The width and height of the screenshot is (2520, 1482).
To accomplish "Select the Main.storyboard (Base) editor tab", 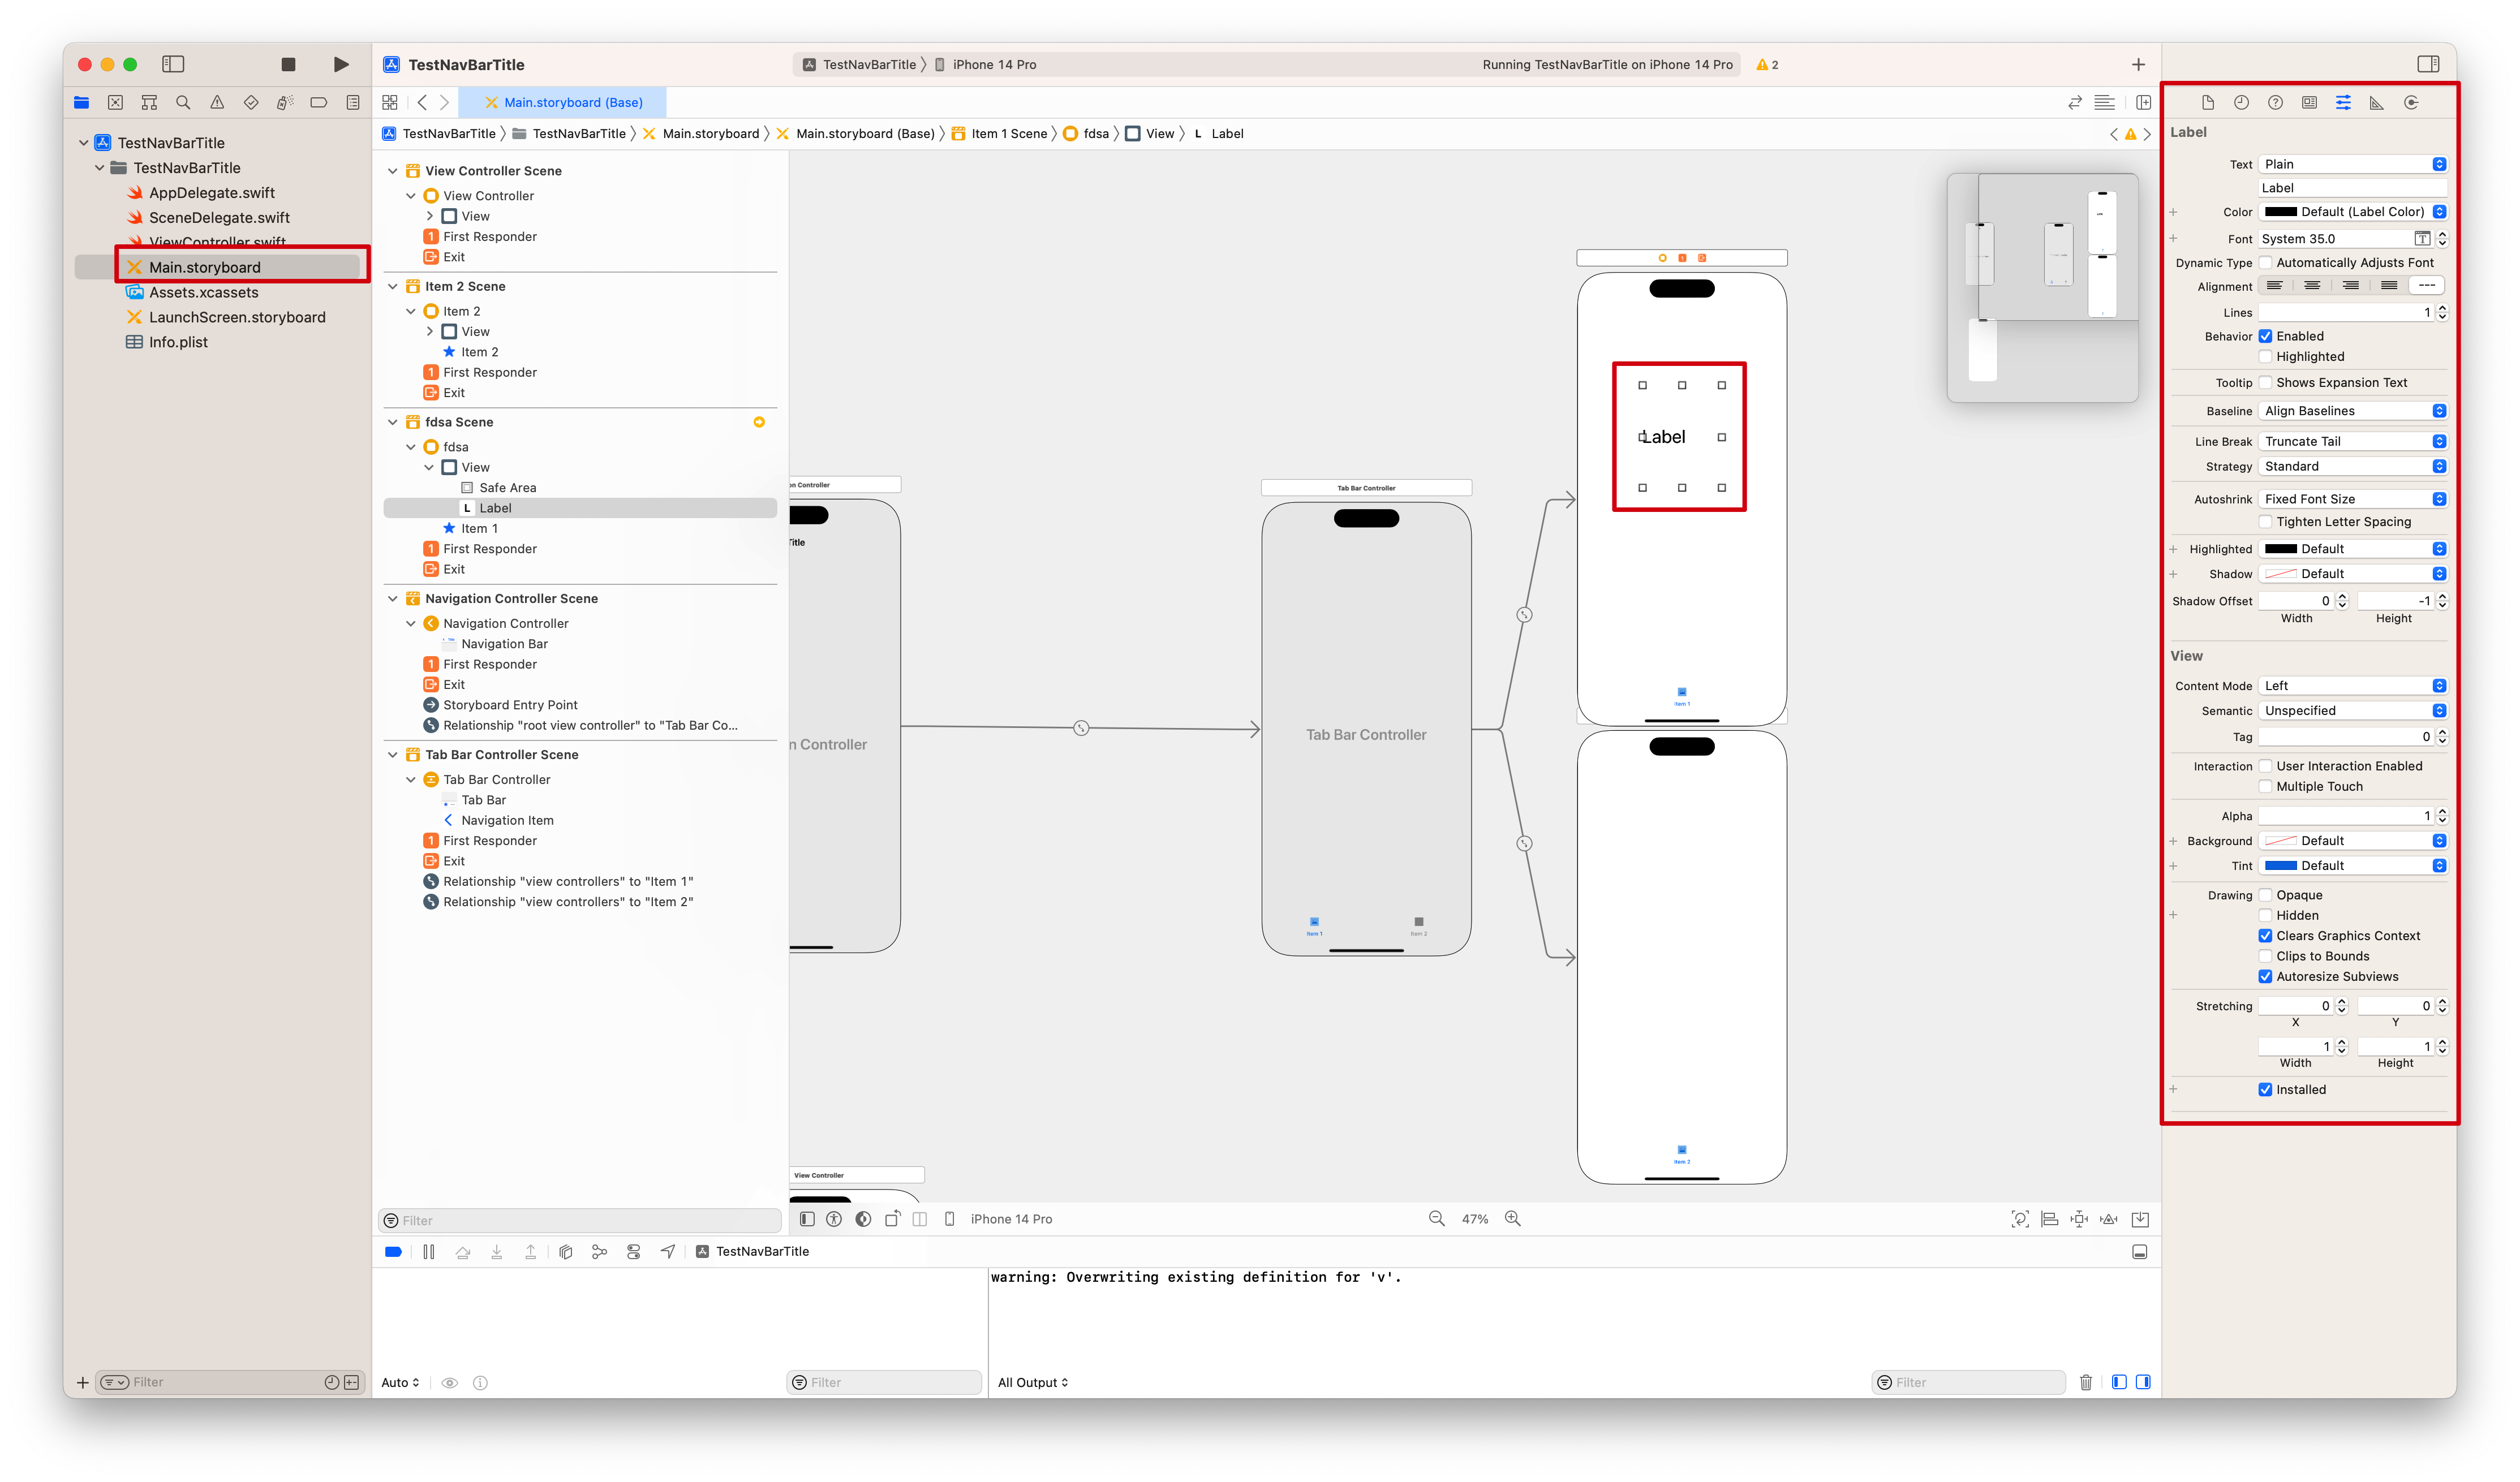I will (563, 102).
